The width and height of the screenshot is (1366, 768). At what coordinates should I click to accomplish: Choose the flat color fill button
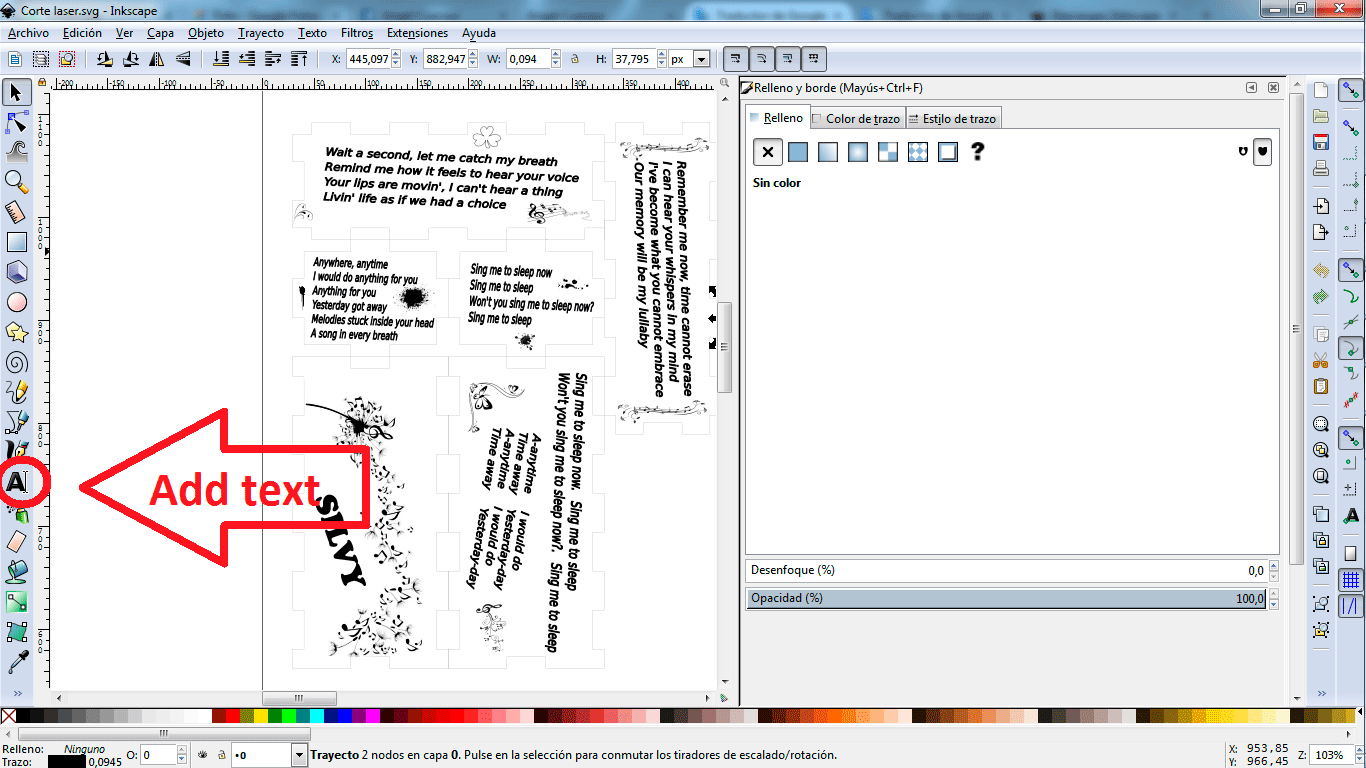798,152
